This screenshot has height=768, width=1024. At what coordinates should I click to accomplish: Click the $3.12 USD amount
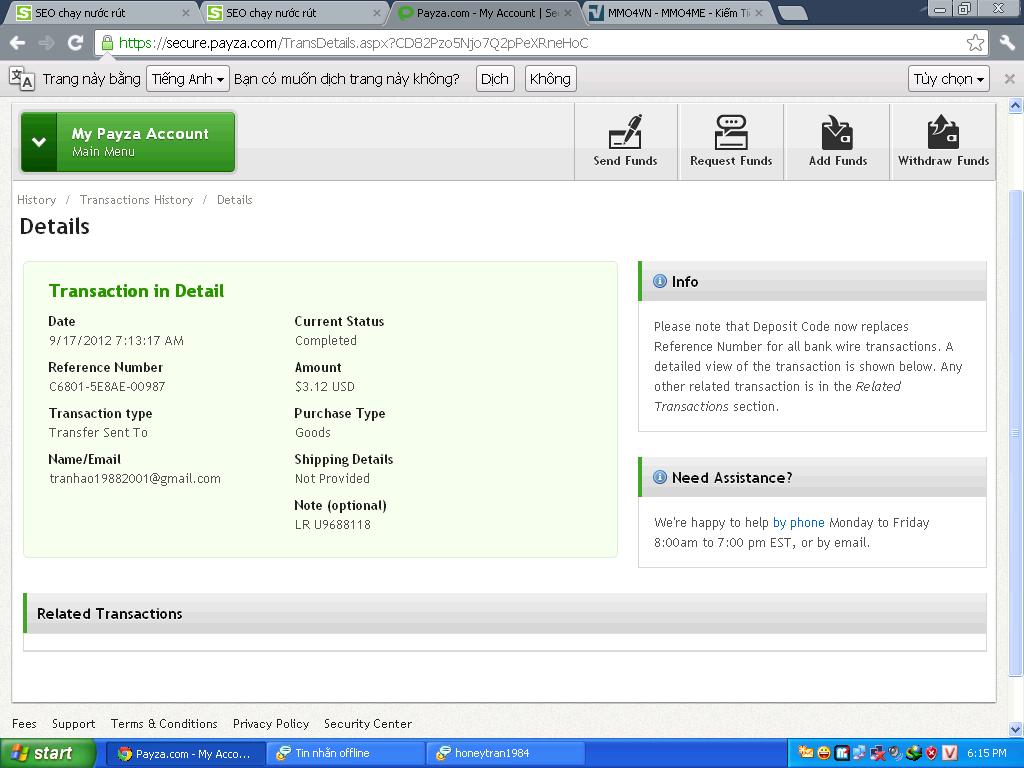325,387
